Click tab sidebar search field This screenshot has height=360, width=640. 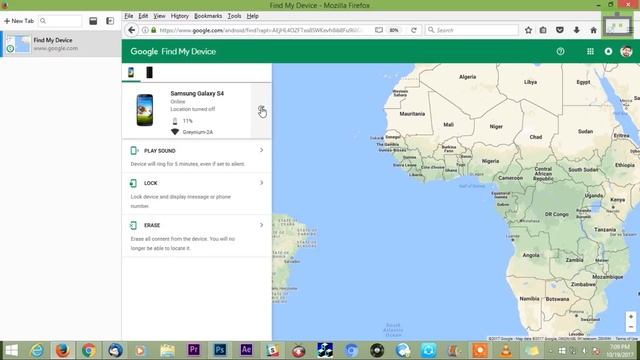pyautogui.click(x=60, y=21)
